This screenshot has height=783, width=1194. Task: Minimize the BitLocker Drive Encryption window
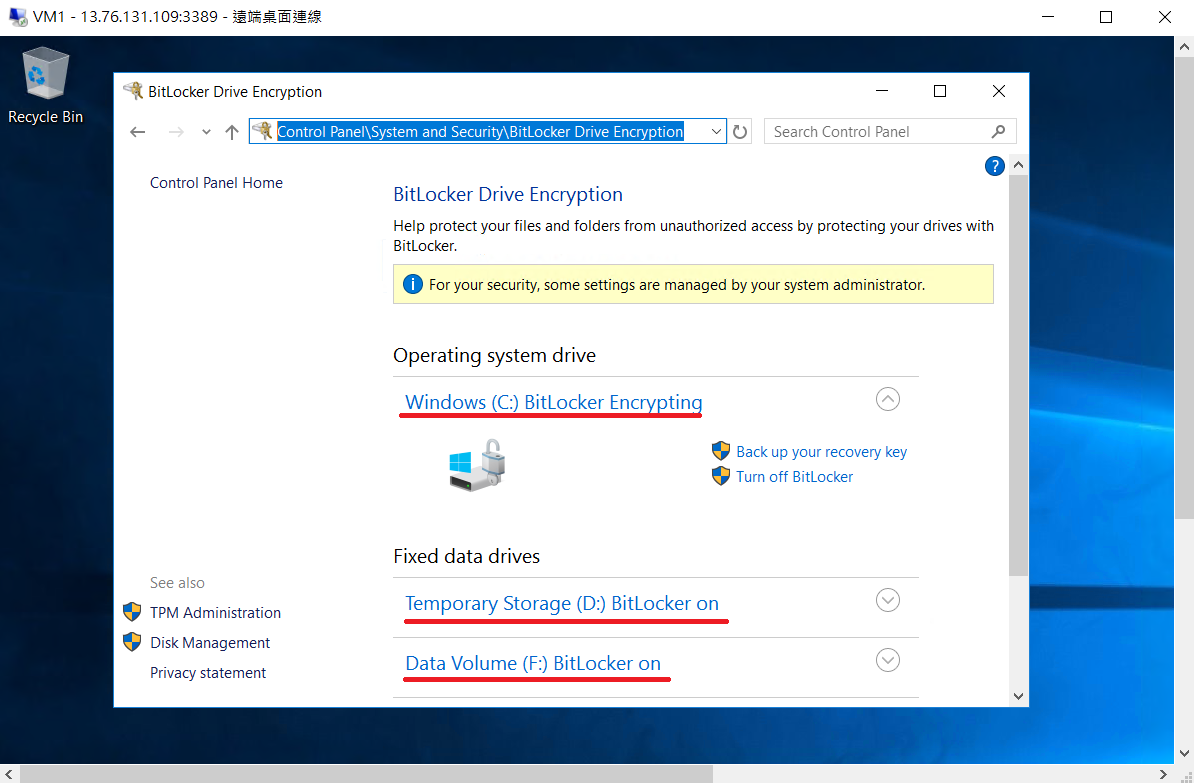[882, 91]
